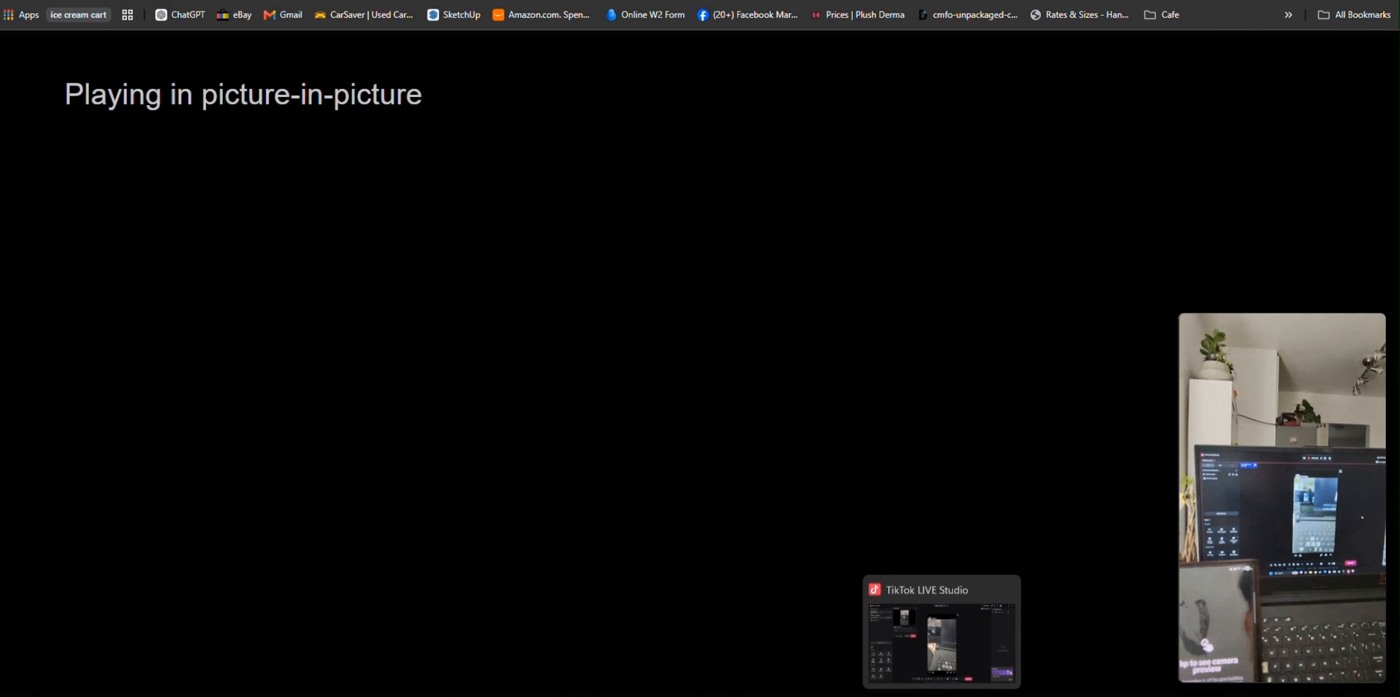Click the picture-in-picture video window
1400x697 pixels.
point(1282,497)
